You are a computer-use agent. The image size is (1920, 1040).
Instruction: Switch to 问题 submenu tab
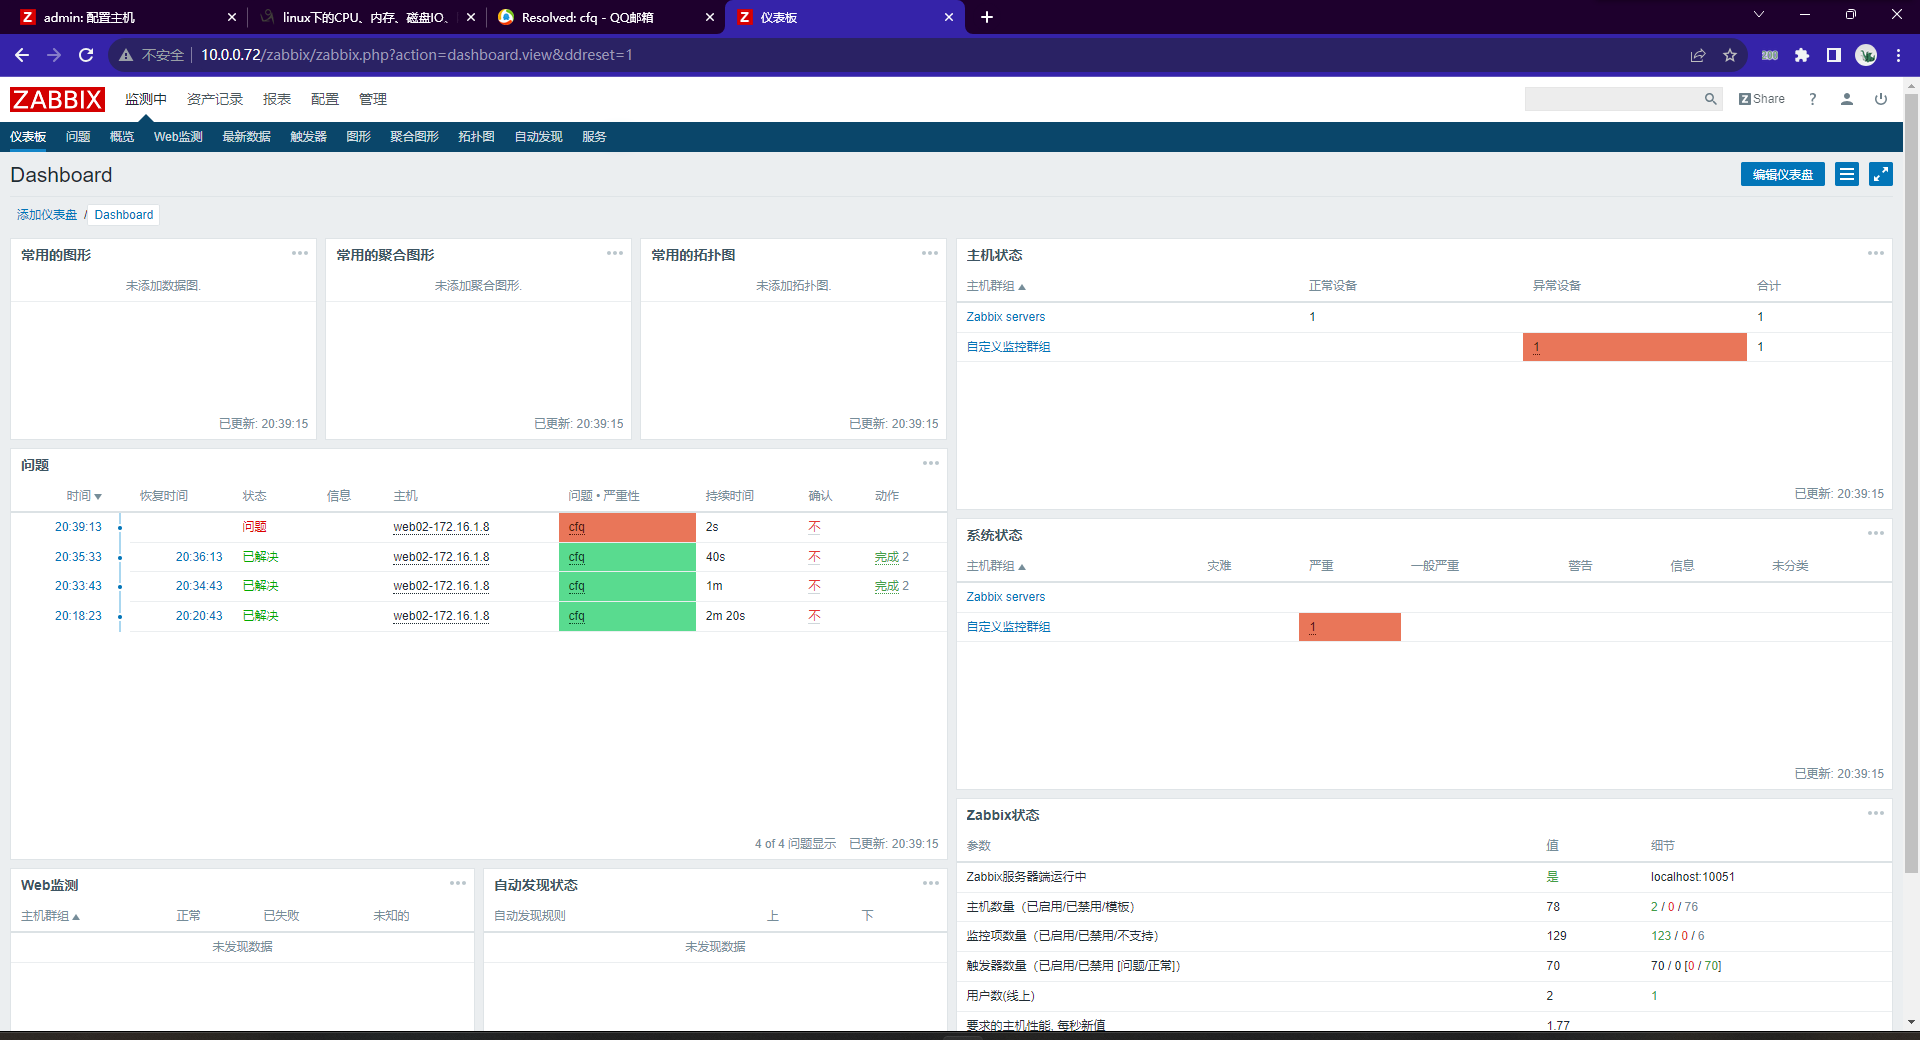point(78,137)
